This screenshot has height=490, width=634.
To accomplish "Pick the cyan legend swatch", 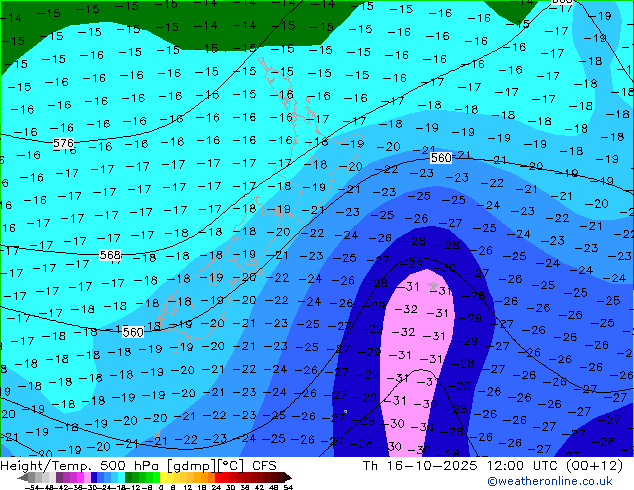I will click(x=122, y=477).
